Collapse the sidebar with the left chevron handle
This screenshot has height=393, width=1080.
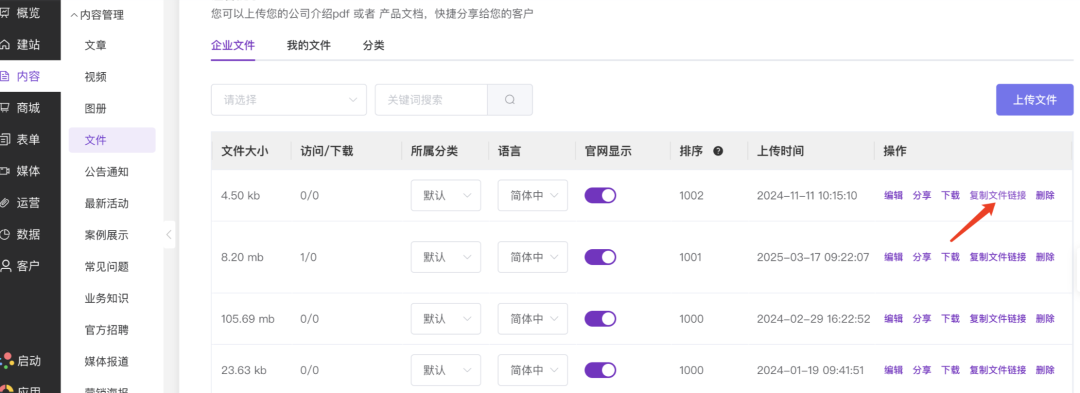pyautogui.click(x=169, y=235)
